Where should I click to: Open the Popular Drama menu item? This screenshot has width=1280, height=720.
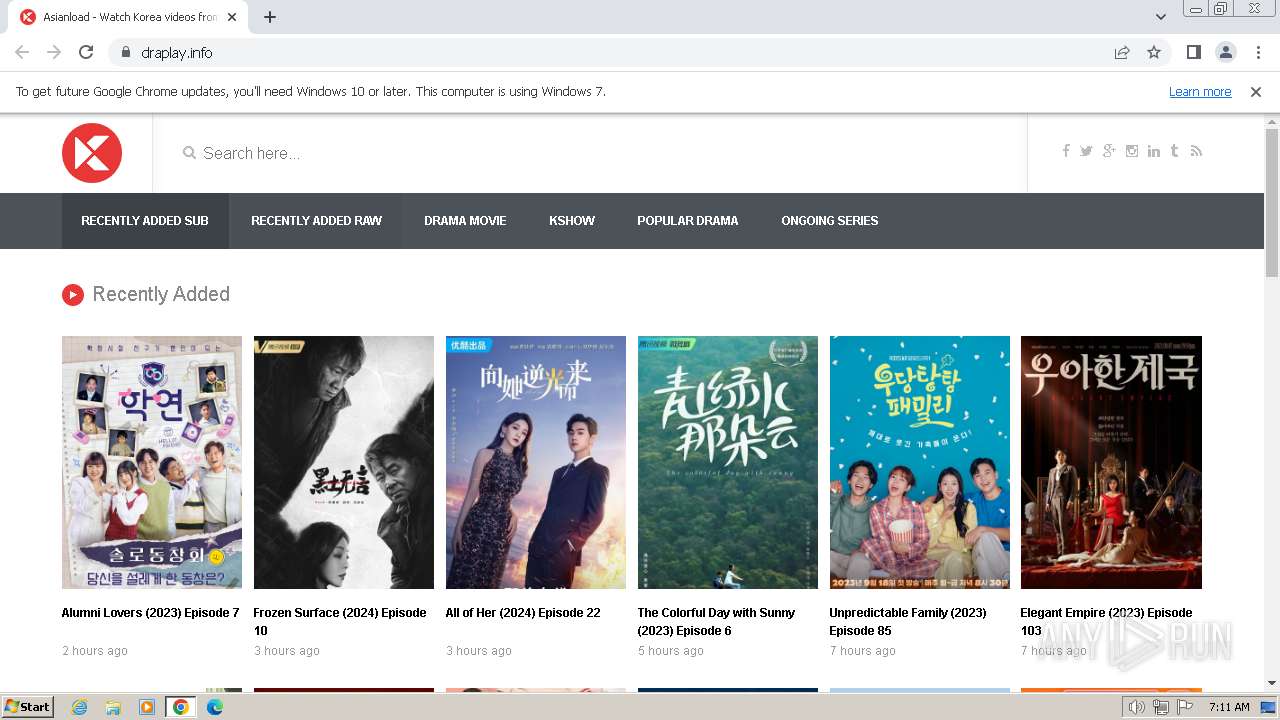(x=688, y=221)
